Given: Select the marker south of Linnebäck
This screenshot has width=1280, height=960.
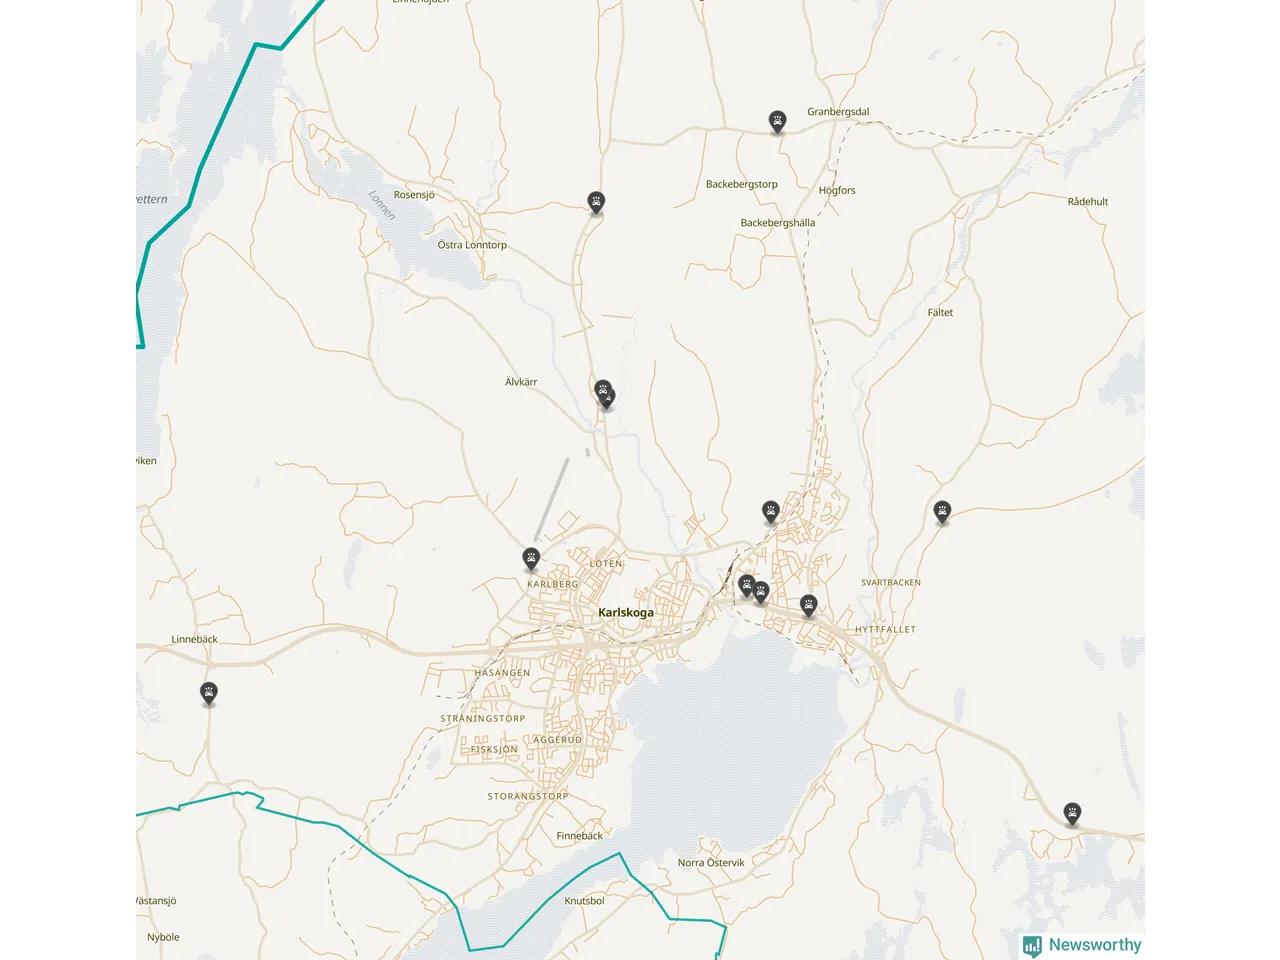Looking at the screenshot, I should pos(208,693).
